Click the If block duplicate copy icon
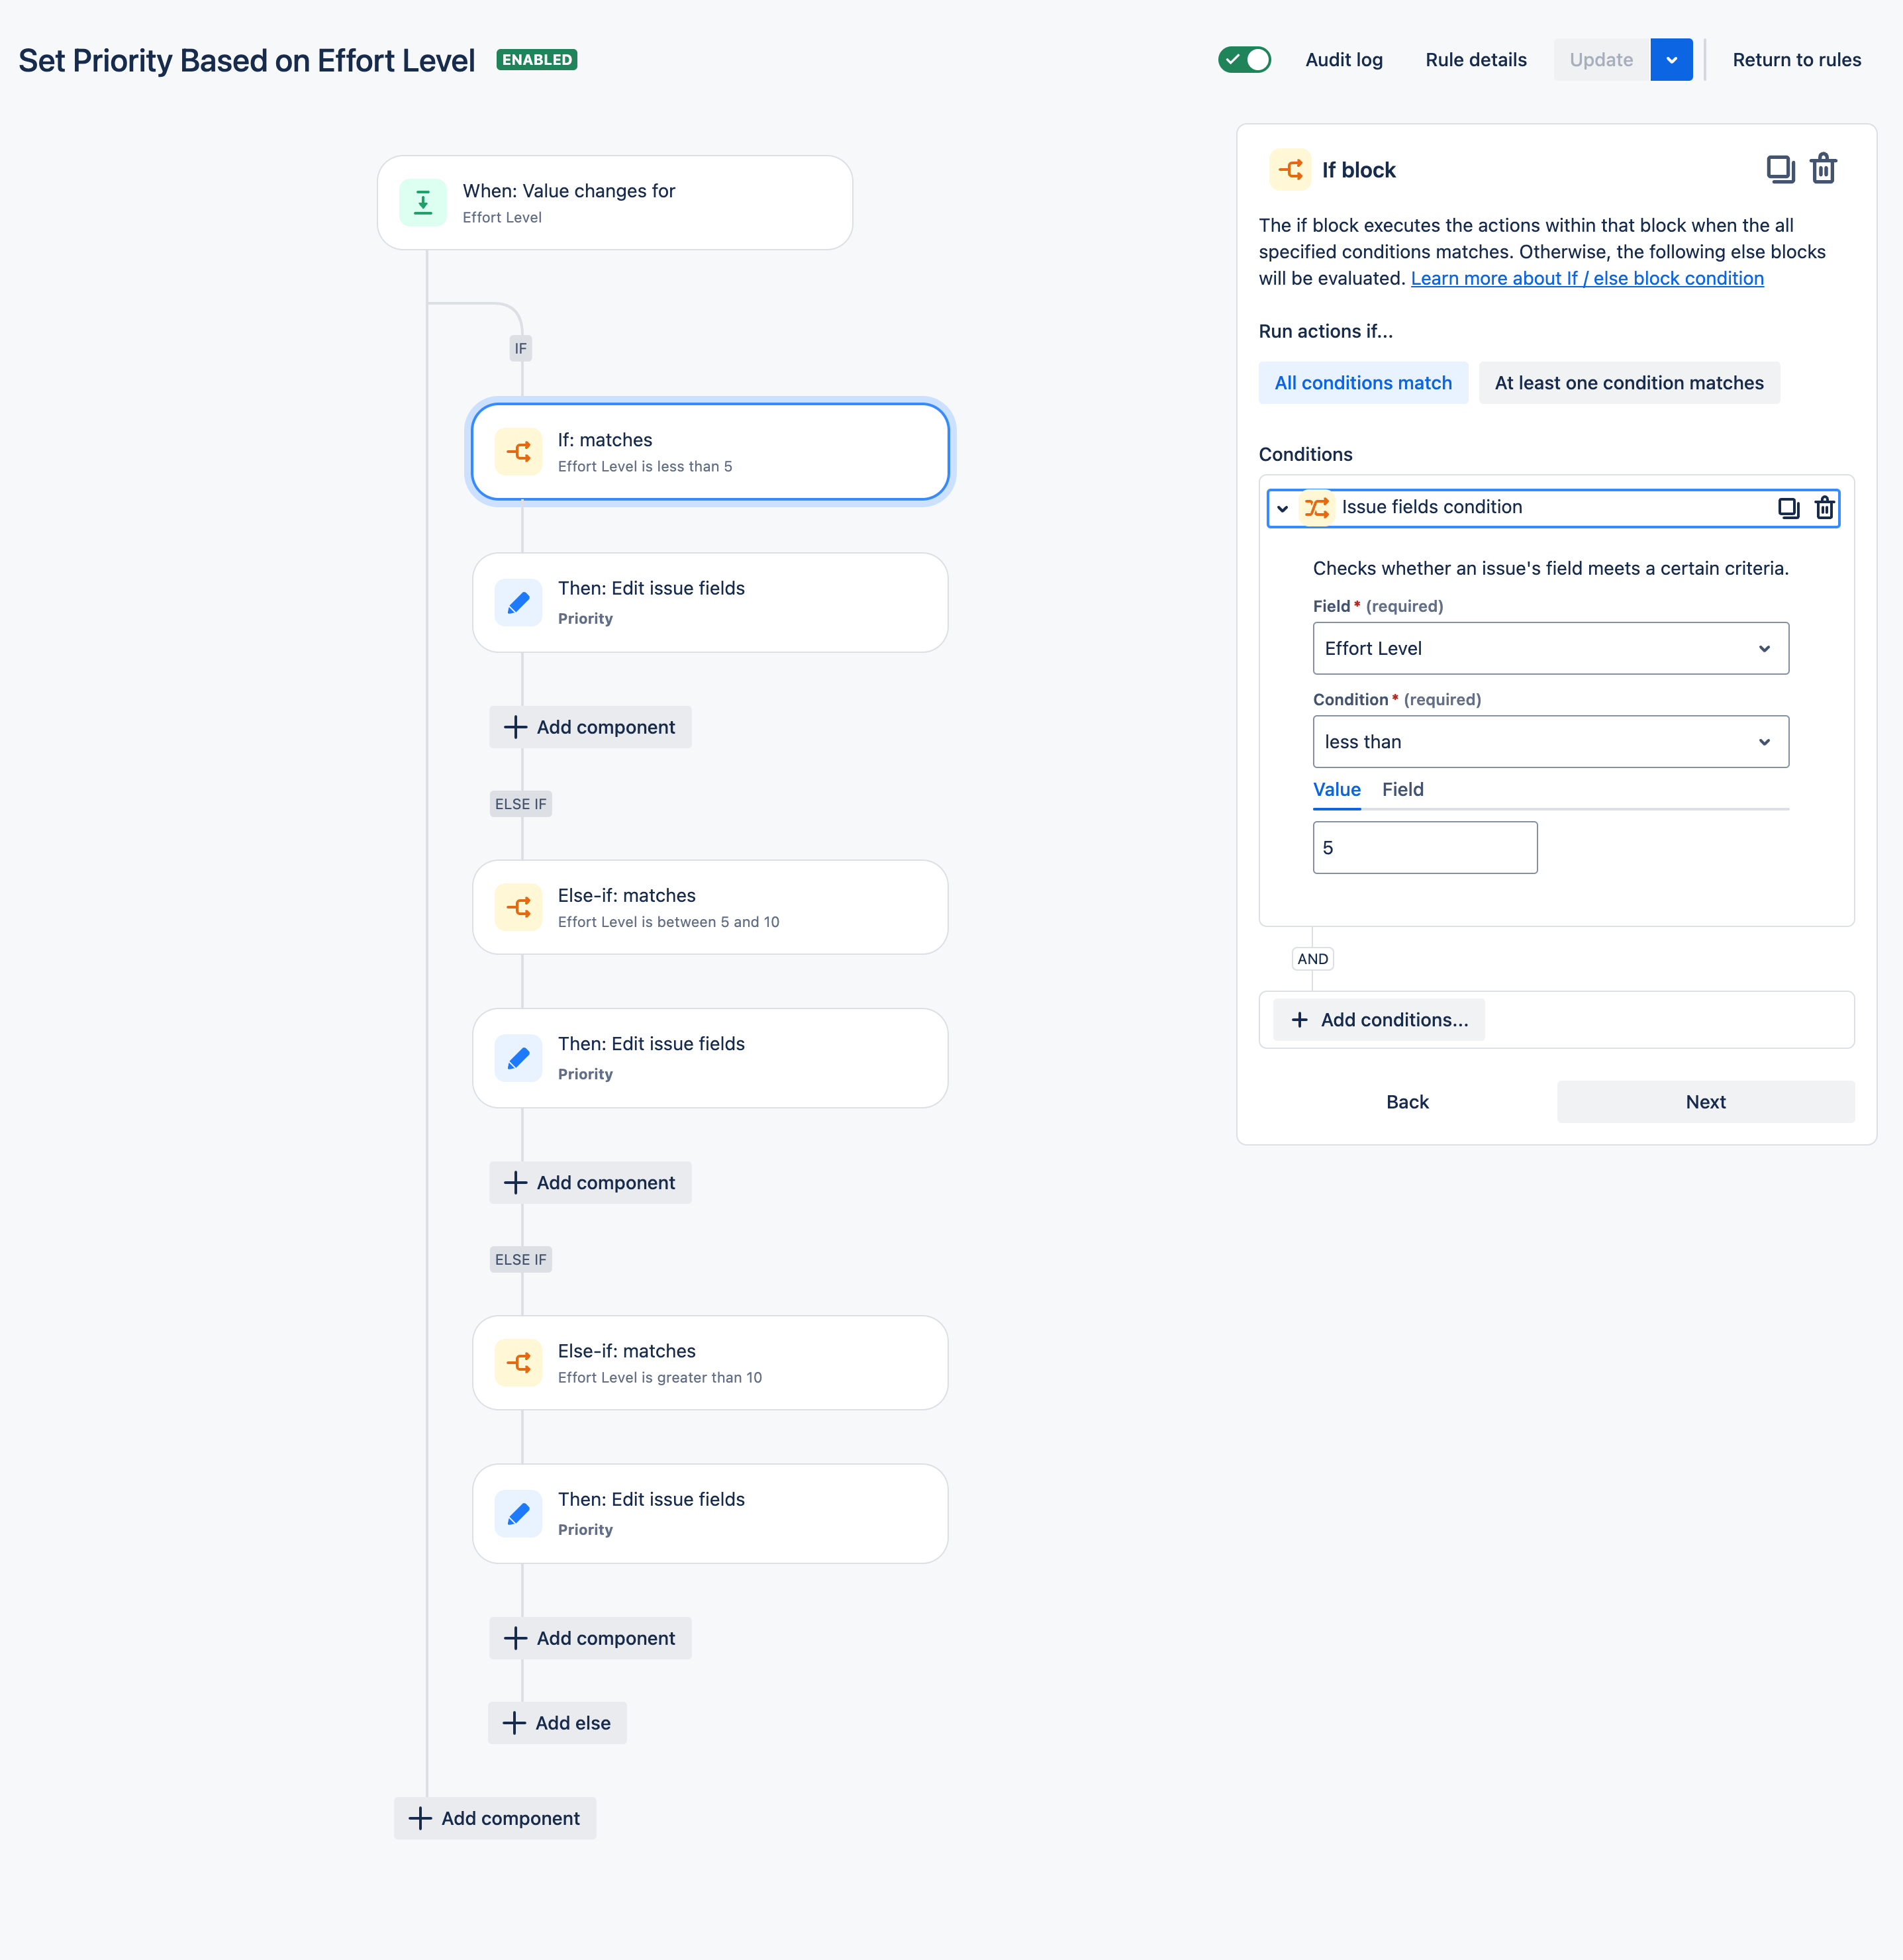 (x=1779, y=169)
